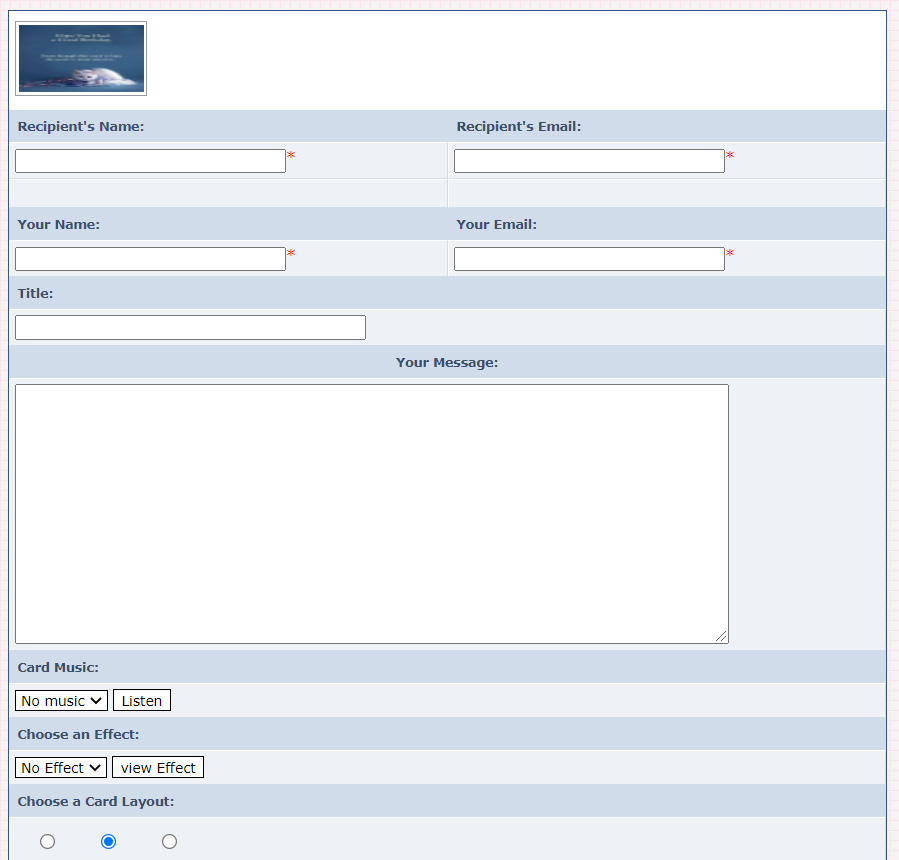Select the Title text box
Image resolution: width=899 pixels, height=860 pixels.
[x=190, y=327]
